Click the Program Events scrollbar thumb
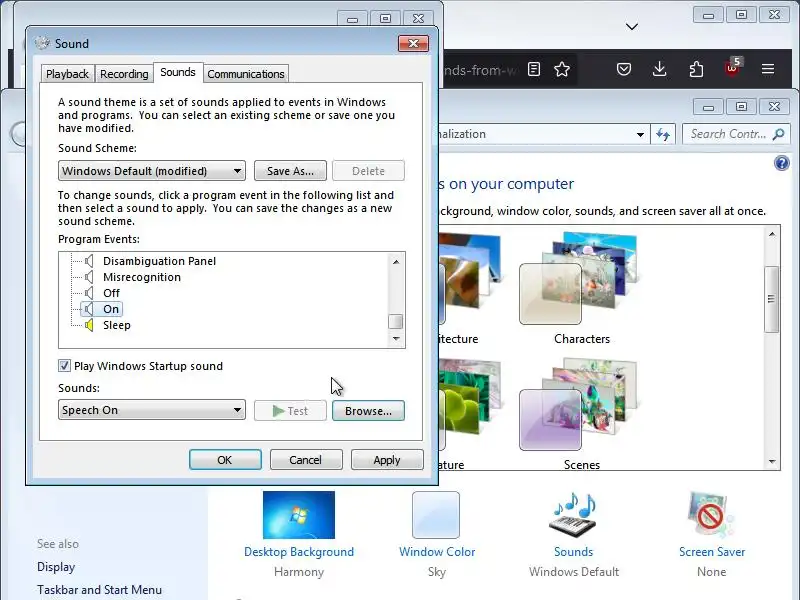The width and height of the screenshot is (800, 600). coord(395,321)
